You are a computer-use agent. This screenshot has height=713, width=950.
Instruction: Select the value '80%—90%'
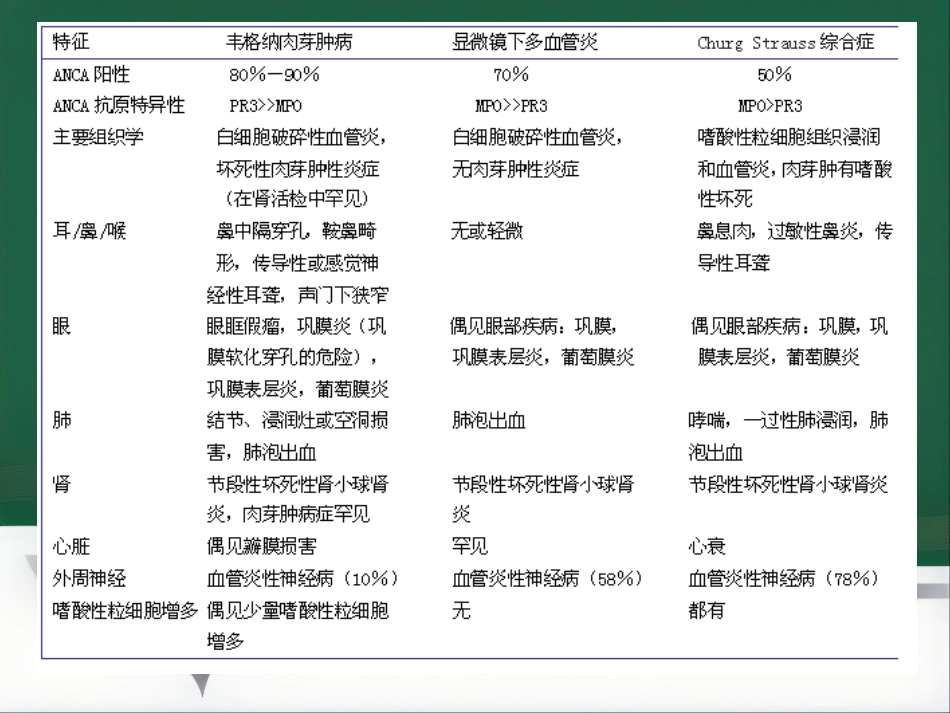click(x=274, y=75)
